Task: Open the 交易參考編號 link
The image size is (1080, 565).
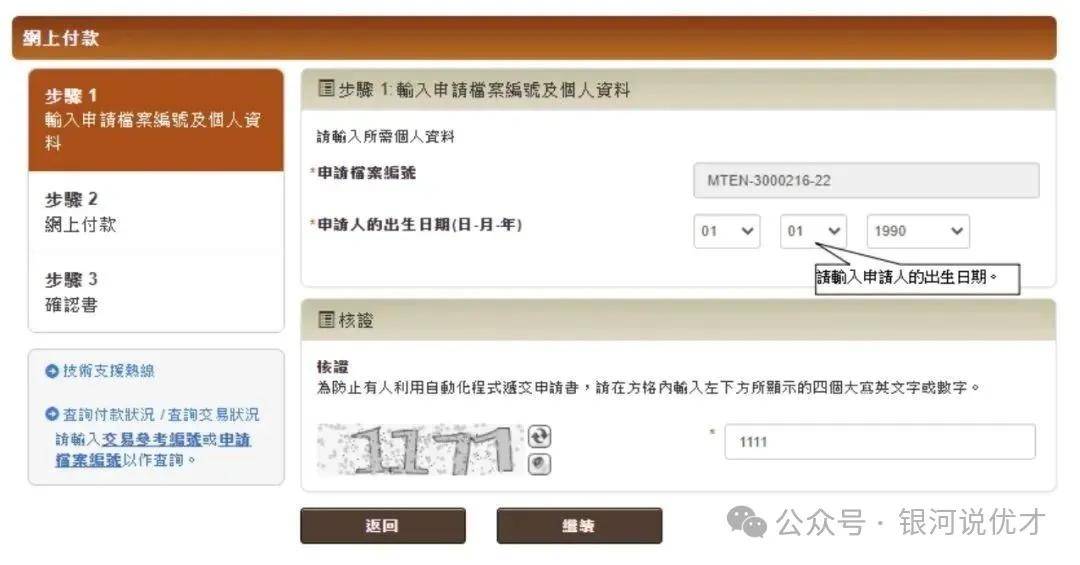Action: click(x=152, y=440)
